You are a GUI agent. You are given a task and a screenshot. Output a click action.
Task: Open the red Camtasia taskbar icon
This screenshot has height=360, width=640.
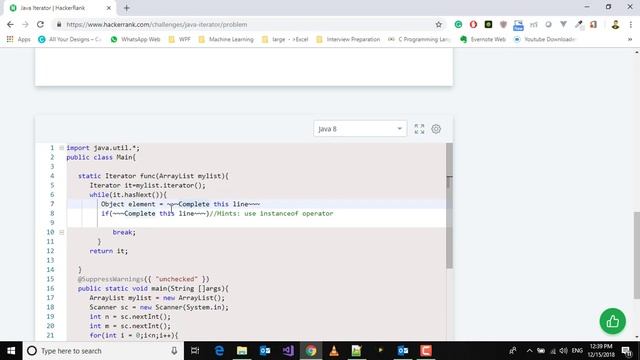click(426, 351)
